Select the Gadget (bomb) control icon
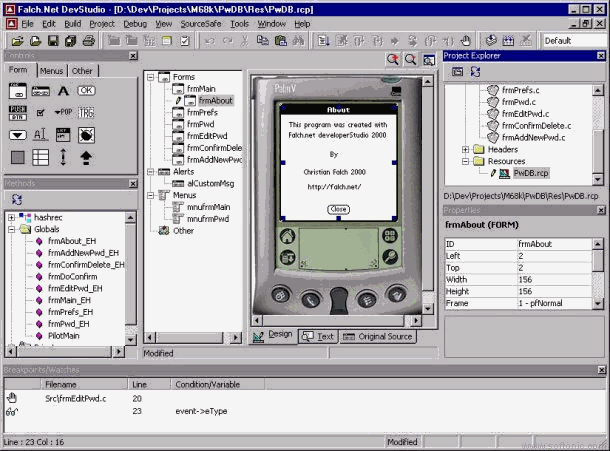Screen dimensions: 610x451 (x=87, y=134)
